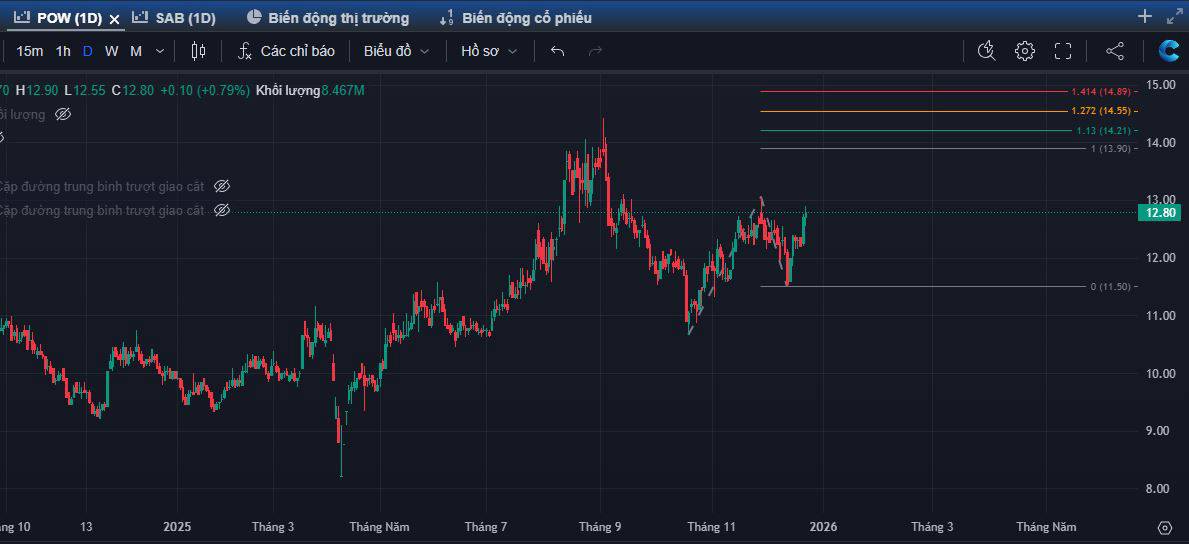This screenshot has width=1189, height=544.
Task: Click the quick search lightning icon
Action: coord(986,51)
